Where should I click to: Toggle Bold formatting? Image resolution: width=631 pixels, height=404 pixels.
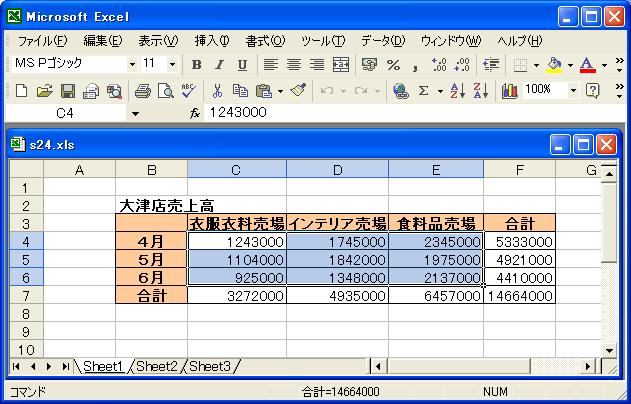point(196,65)
